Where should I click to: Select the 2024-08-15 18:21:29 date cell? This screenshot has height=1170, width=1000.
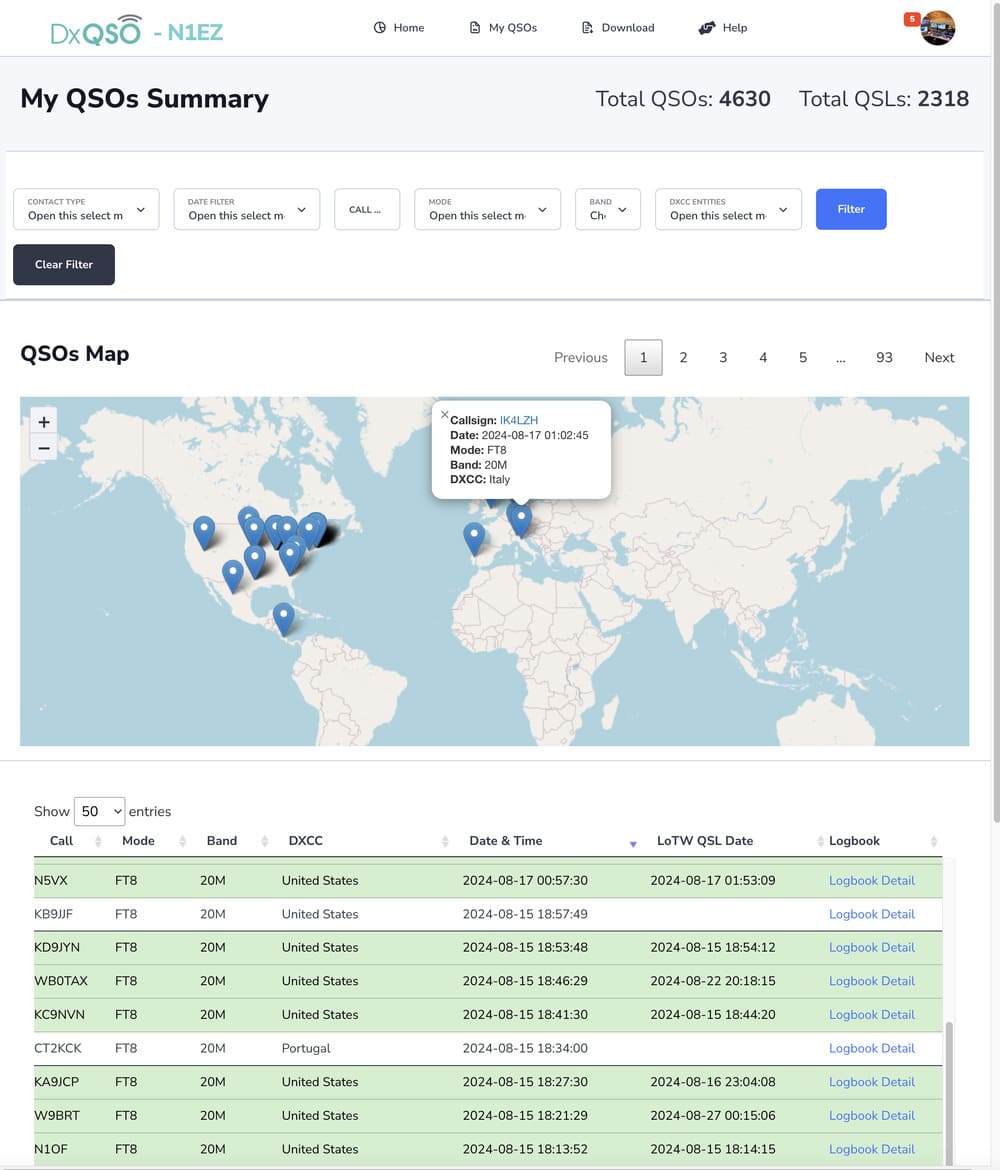click(525, 1116)
